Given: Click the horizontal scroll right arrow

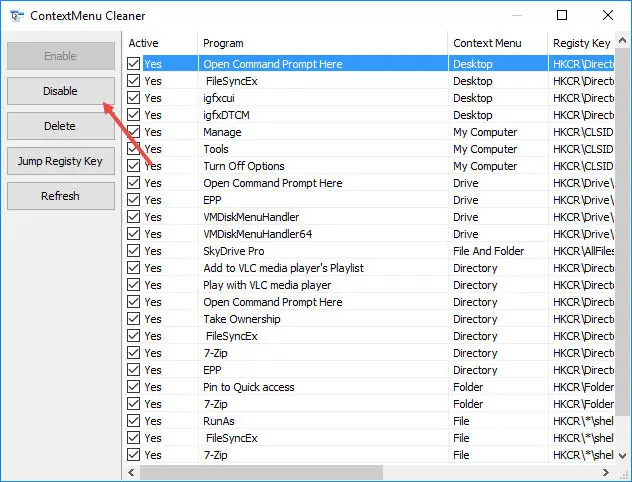Looking at the screenshot, I should click(606, 472).
